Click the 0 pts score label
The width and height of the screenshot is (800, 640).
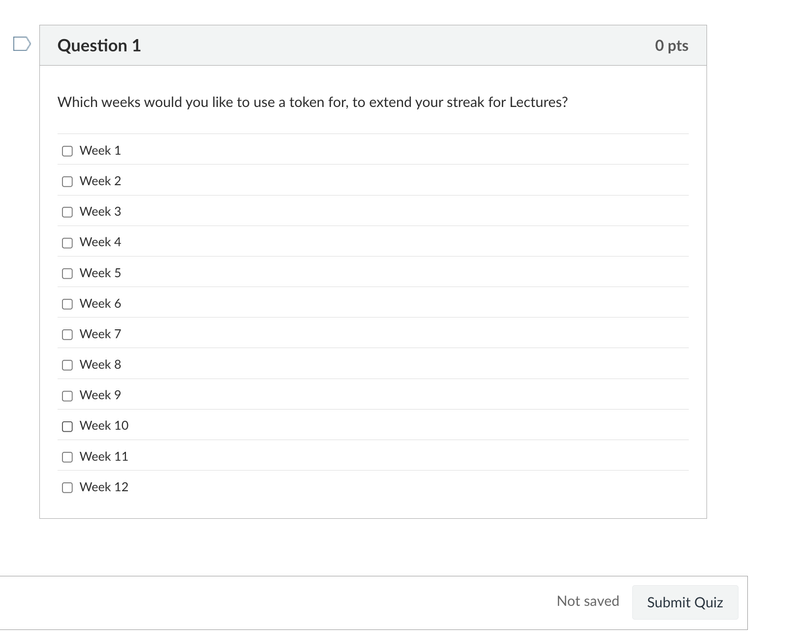tap(671, 46)
